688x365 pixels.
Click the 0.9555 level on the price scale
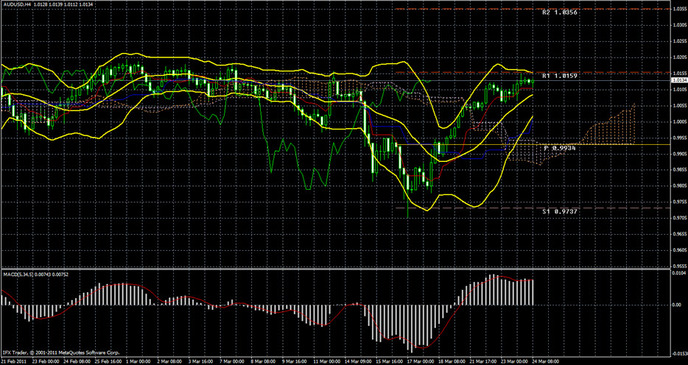pos(679,266)
